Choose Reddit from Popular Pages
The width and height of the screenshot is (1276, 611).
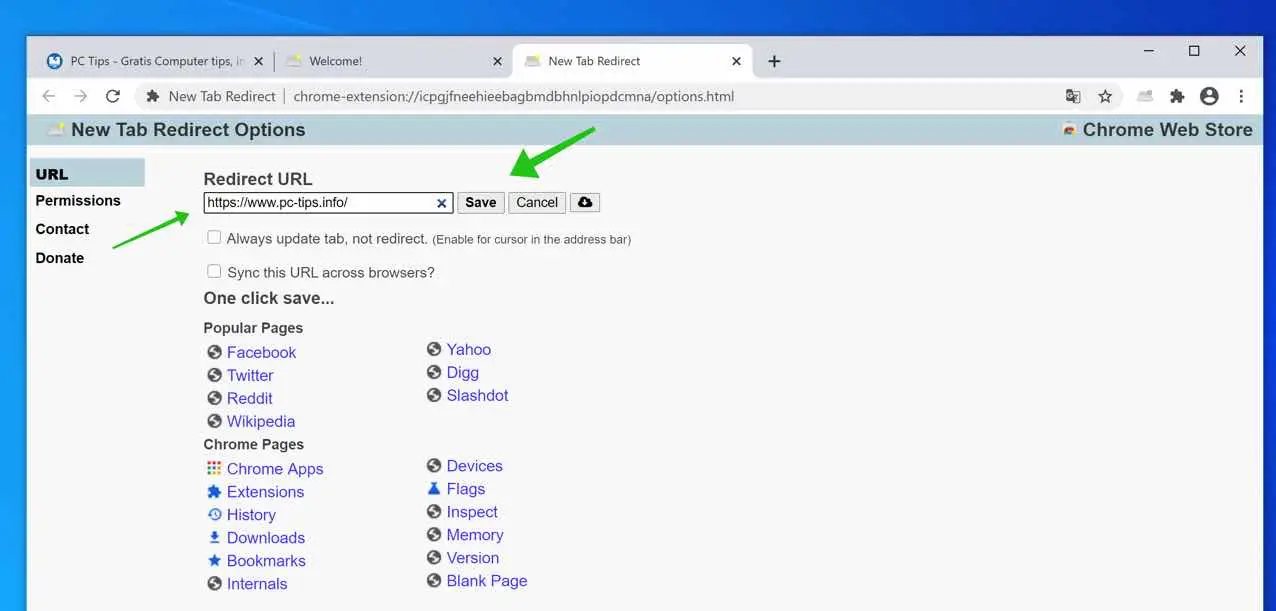(250, 398)
